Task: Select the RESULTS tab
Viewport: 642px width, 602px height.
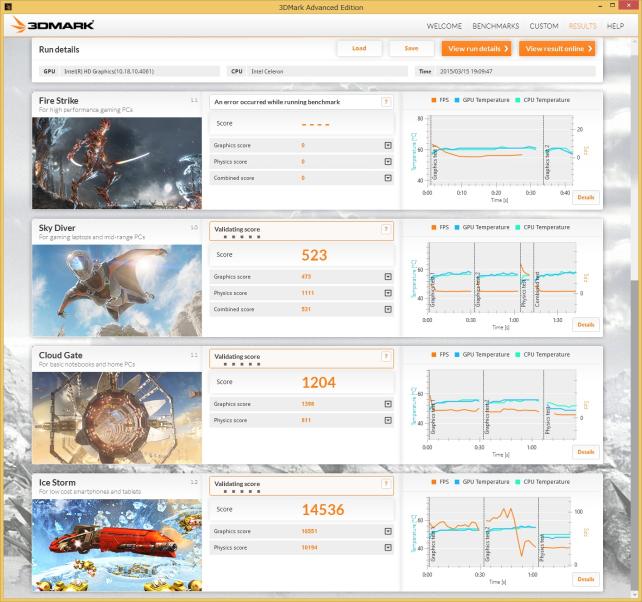Action: (x=582, y=26)
